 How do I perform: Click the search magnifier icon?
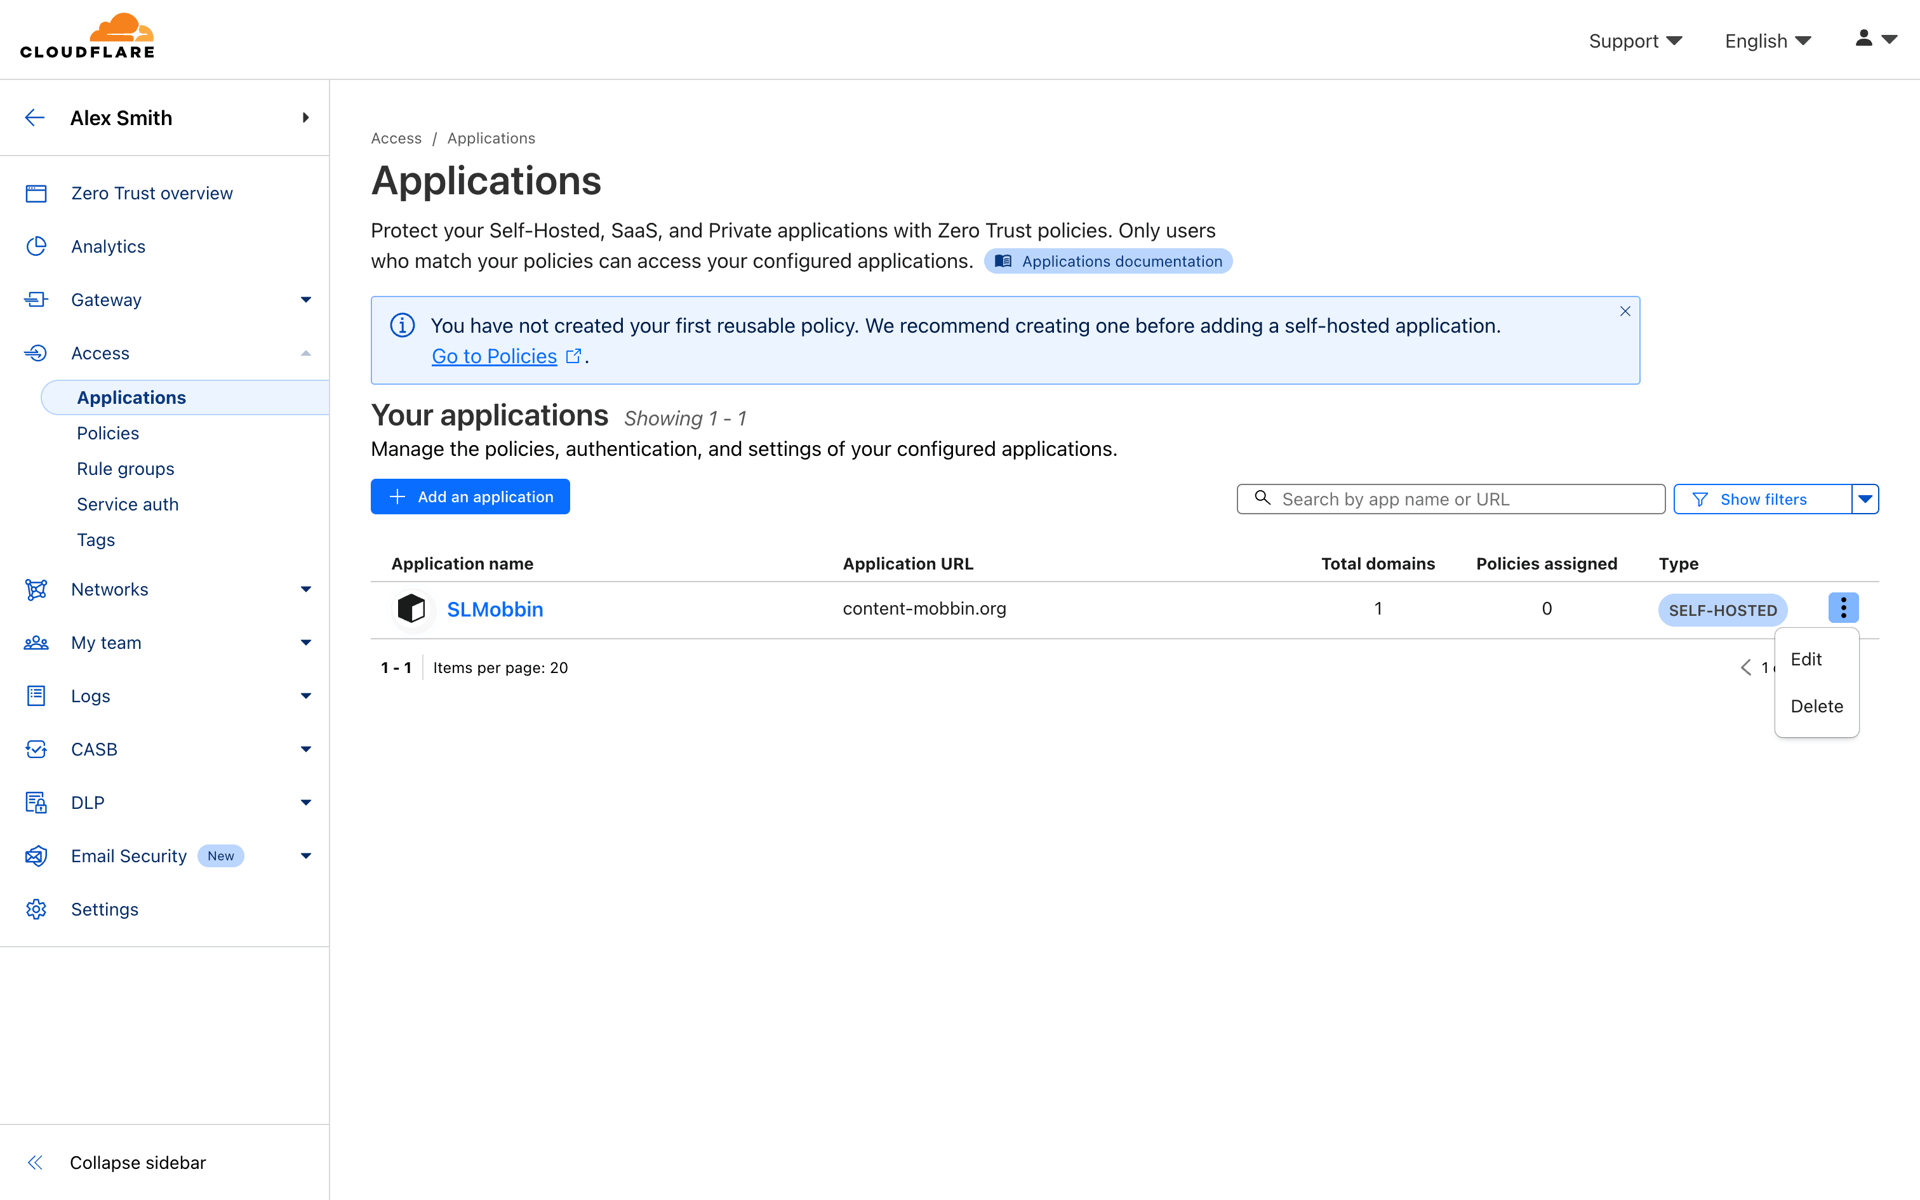point(1263,498)
